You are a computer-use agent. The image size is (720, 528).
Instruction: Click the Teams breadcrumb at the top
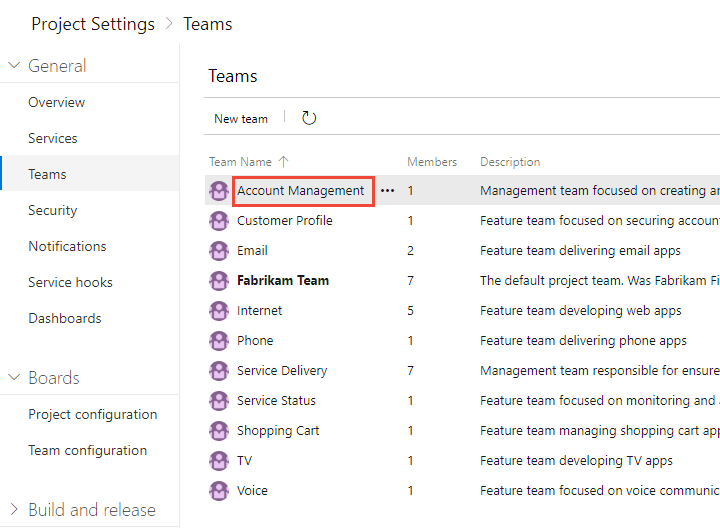click(x=208, y=24)
